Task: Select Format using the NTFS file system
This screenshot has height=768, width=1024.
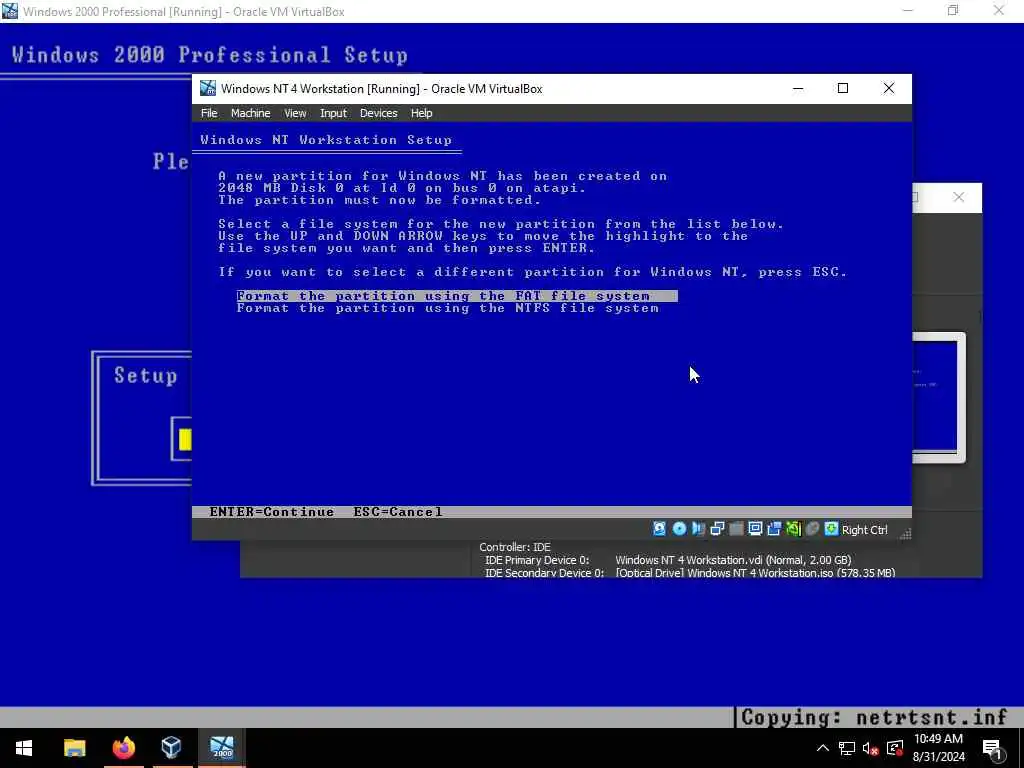Action: 448,308
